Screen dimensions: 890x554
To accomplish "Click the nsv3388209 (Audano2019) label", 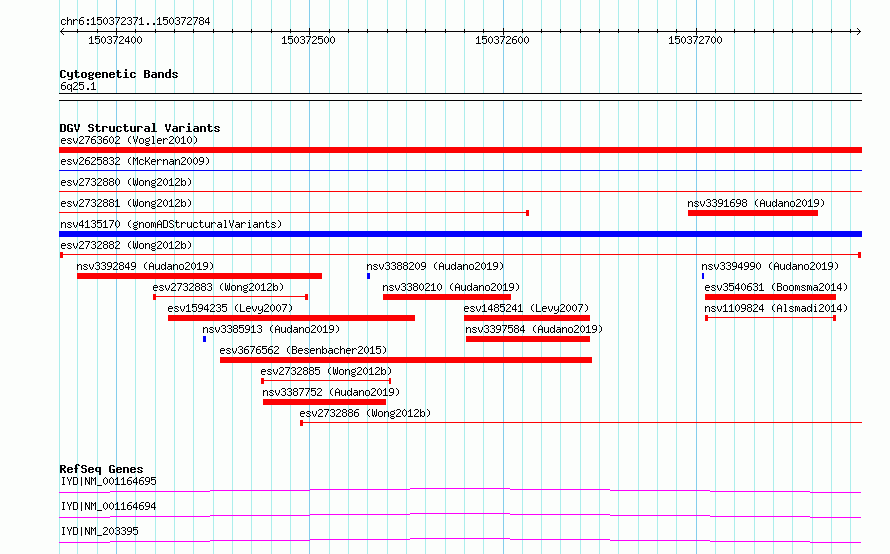I will tap(435, 266).
